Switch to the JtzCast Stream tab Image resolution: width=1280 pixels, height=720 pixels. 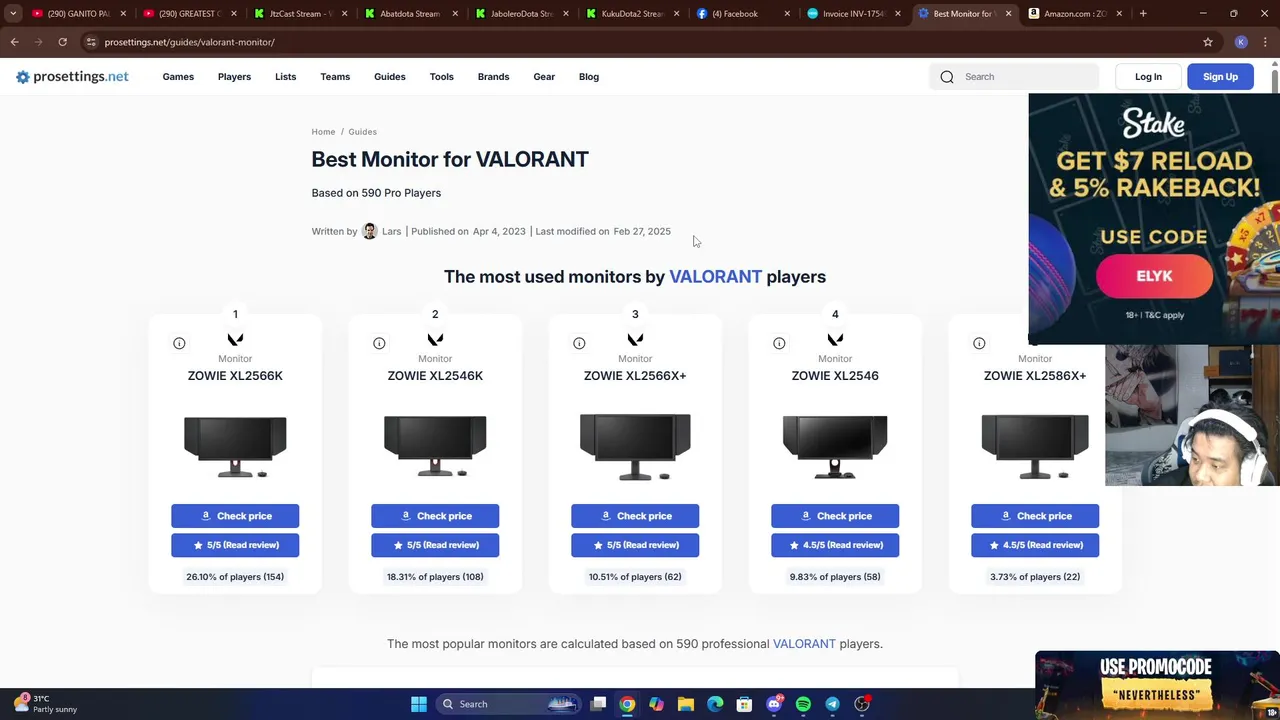294,14
